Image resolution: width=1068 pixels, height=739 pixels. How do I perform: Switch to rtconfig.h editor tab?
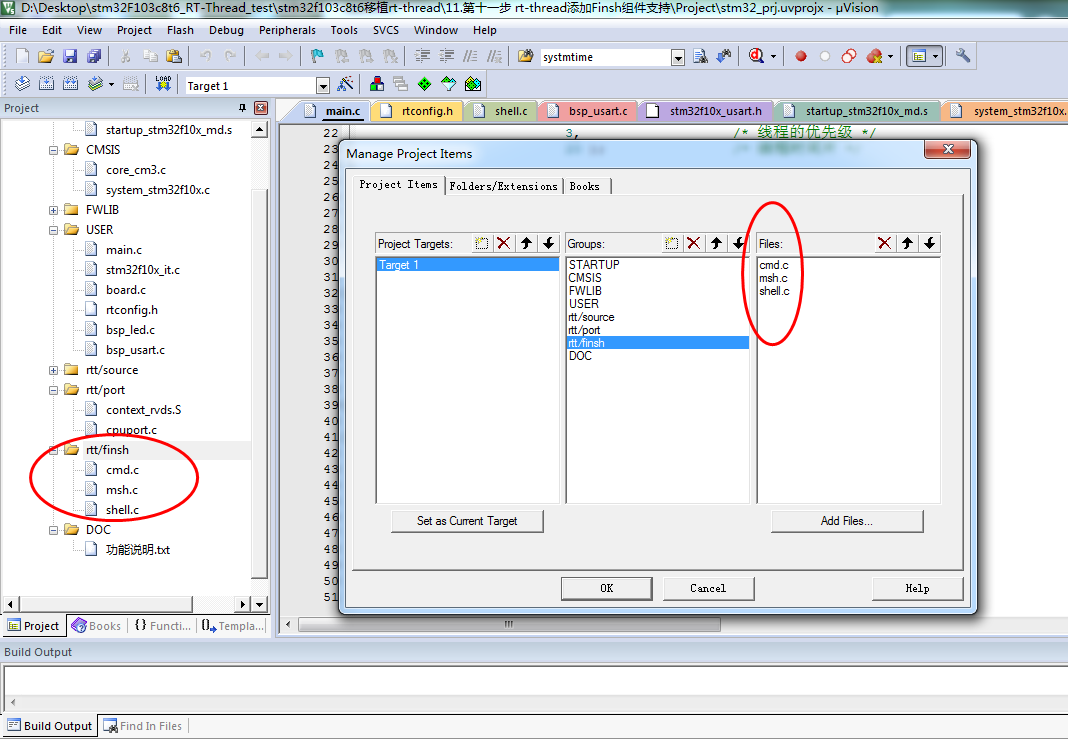tap(420, 111)
